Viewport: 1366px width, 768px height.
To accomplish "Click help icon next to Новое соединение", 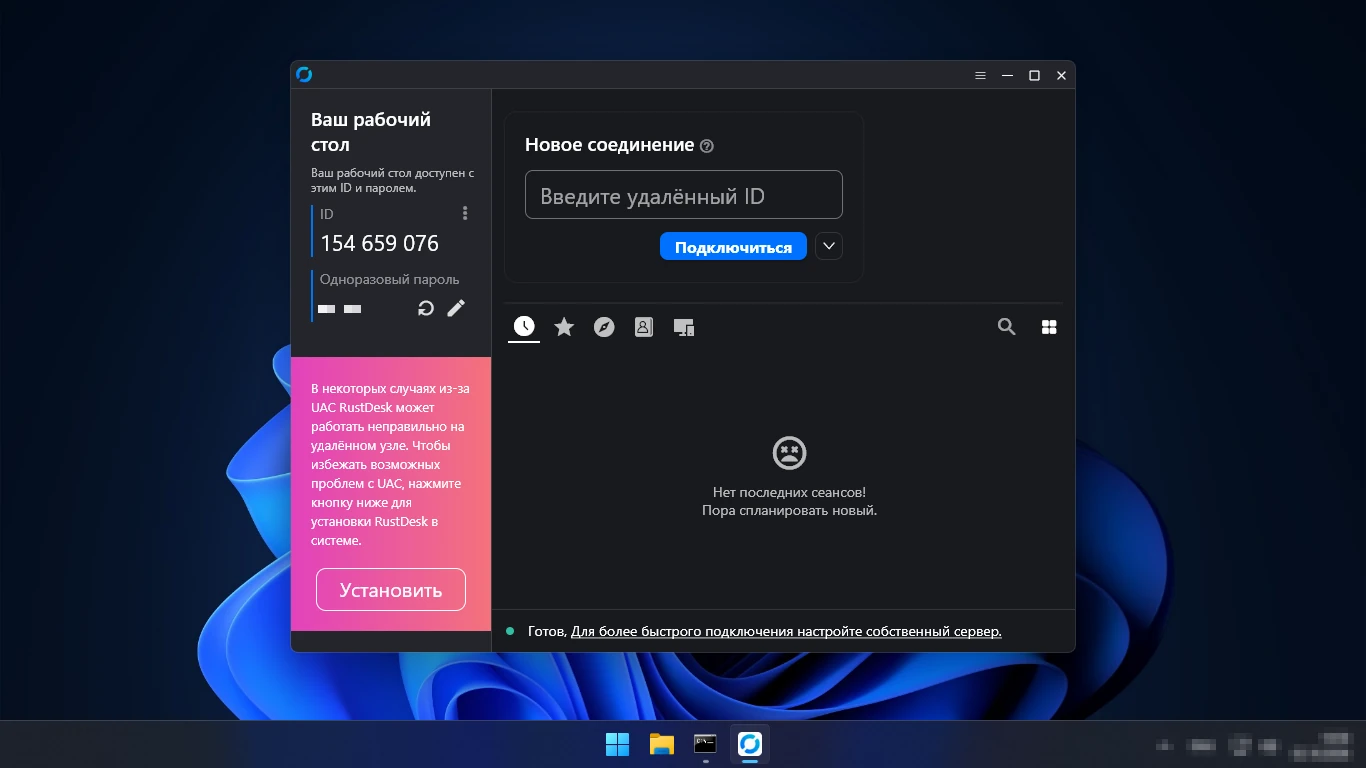I will (707, 146).
